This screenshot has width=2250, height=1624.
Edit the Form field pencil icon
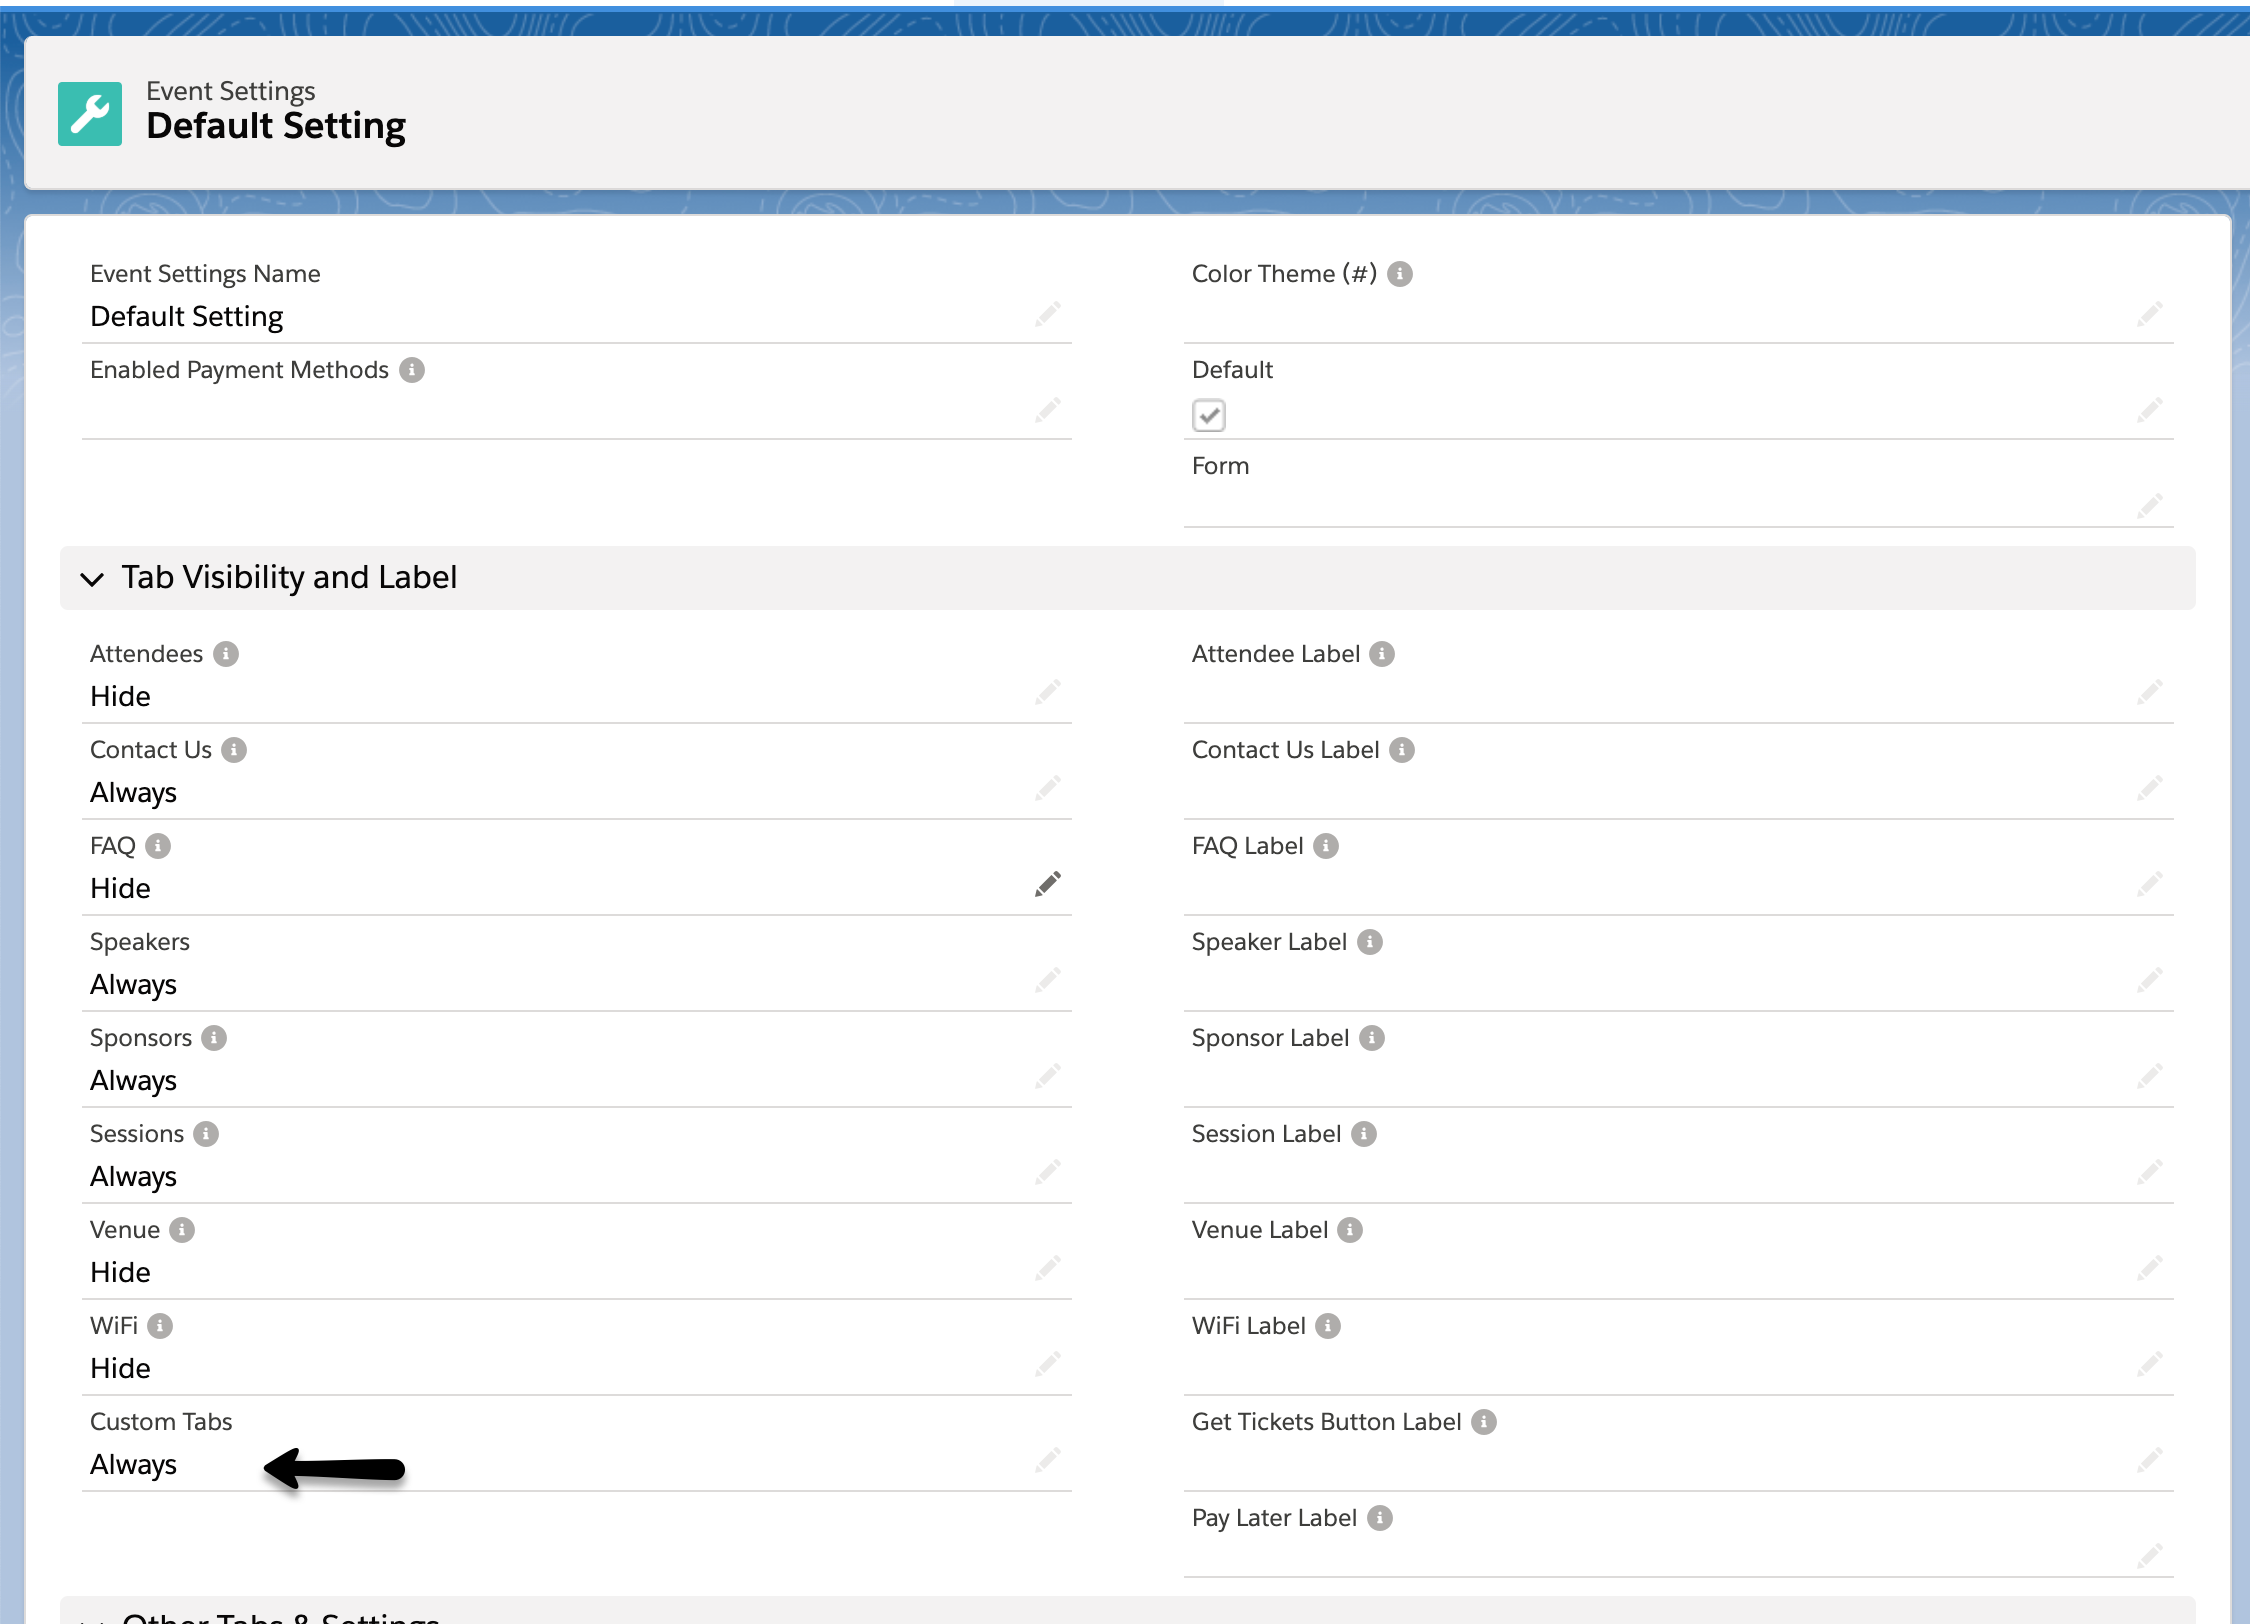(x=2149, y=506)
